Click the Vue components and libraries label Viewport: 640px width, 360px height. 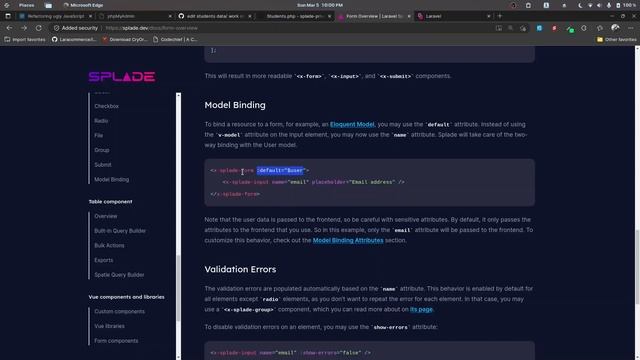coord(127,297)
